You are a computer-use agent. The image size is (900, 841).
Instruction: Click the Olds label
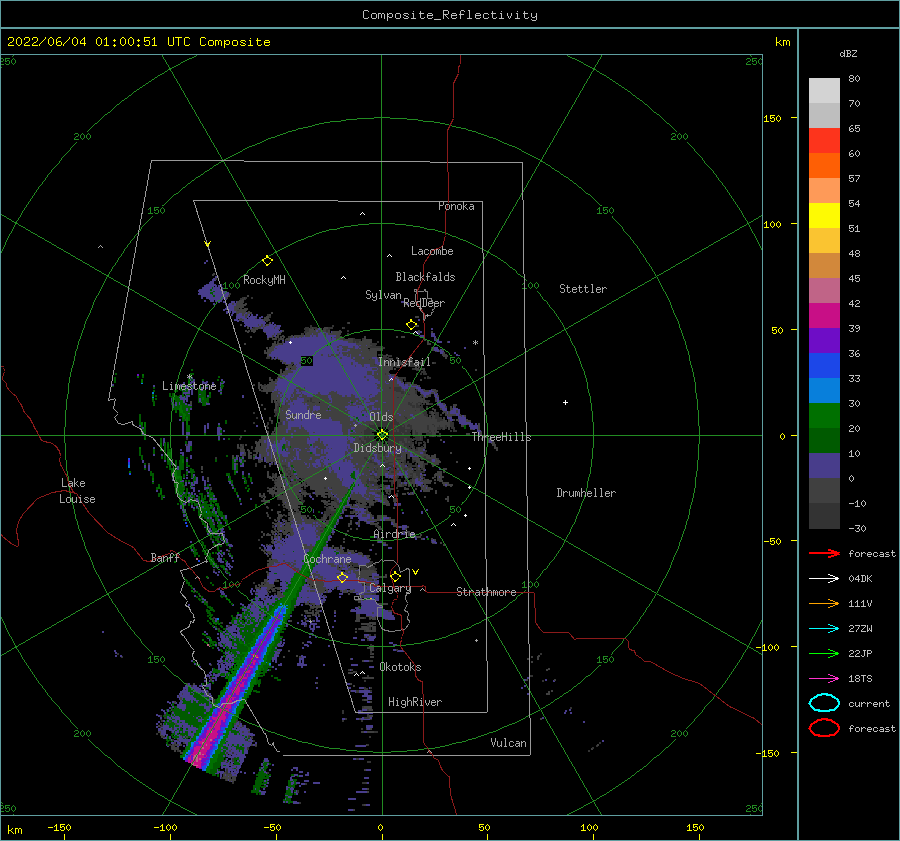pyautogui.click(x=381, y=417)
